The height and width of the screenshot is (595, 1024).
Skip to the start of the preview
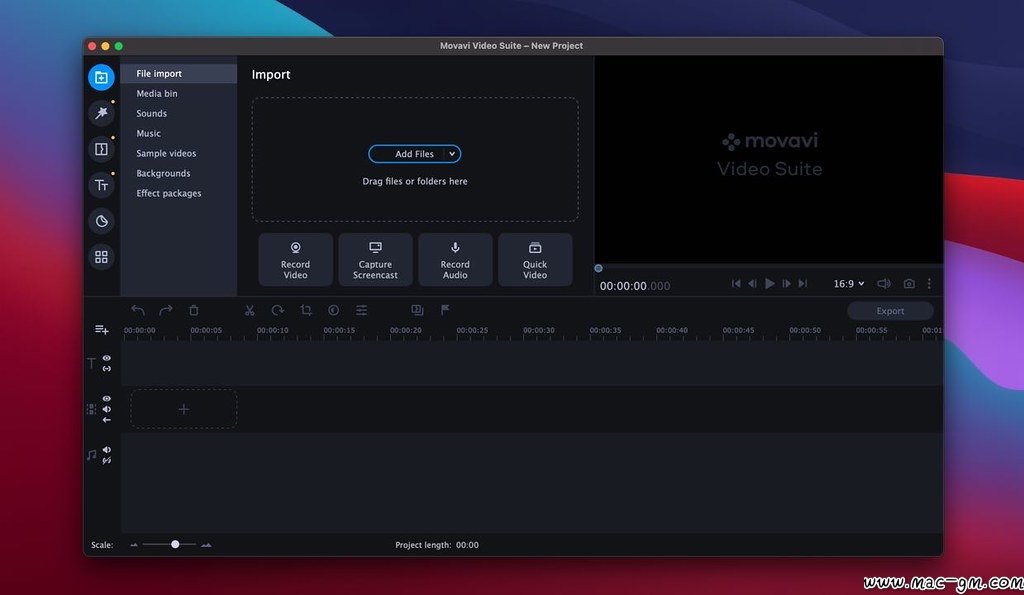[x=736, y=283]
